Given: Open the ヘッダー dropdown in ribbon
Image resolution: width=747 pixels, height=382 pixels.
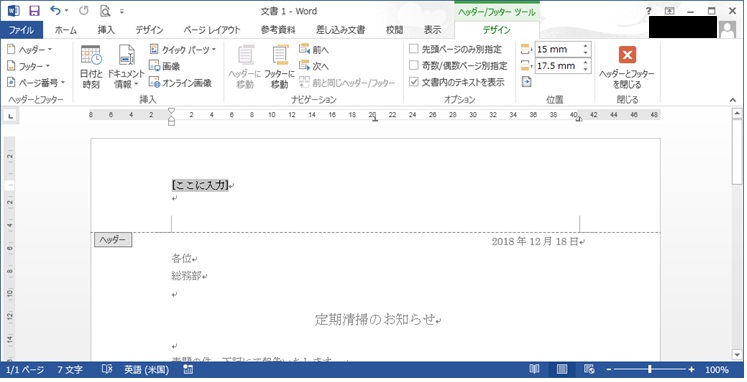Looking at the screenshot, I should tap(30, 50).
